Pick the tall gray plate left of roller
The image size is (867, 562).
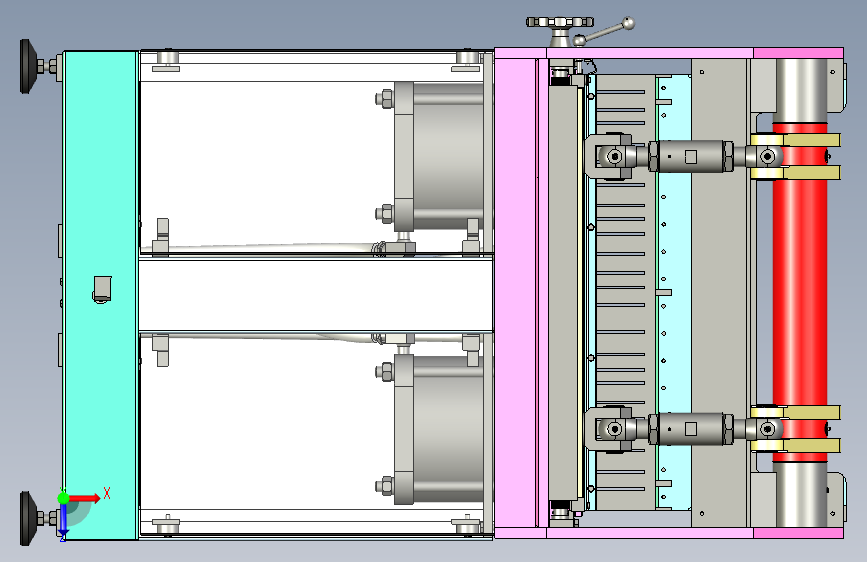pyautogui.click(x=719, y=293)
